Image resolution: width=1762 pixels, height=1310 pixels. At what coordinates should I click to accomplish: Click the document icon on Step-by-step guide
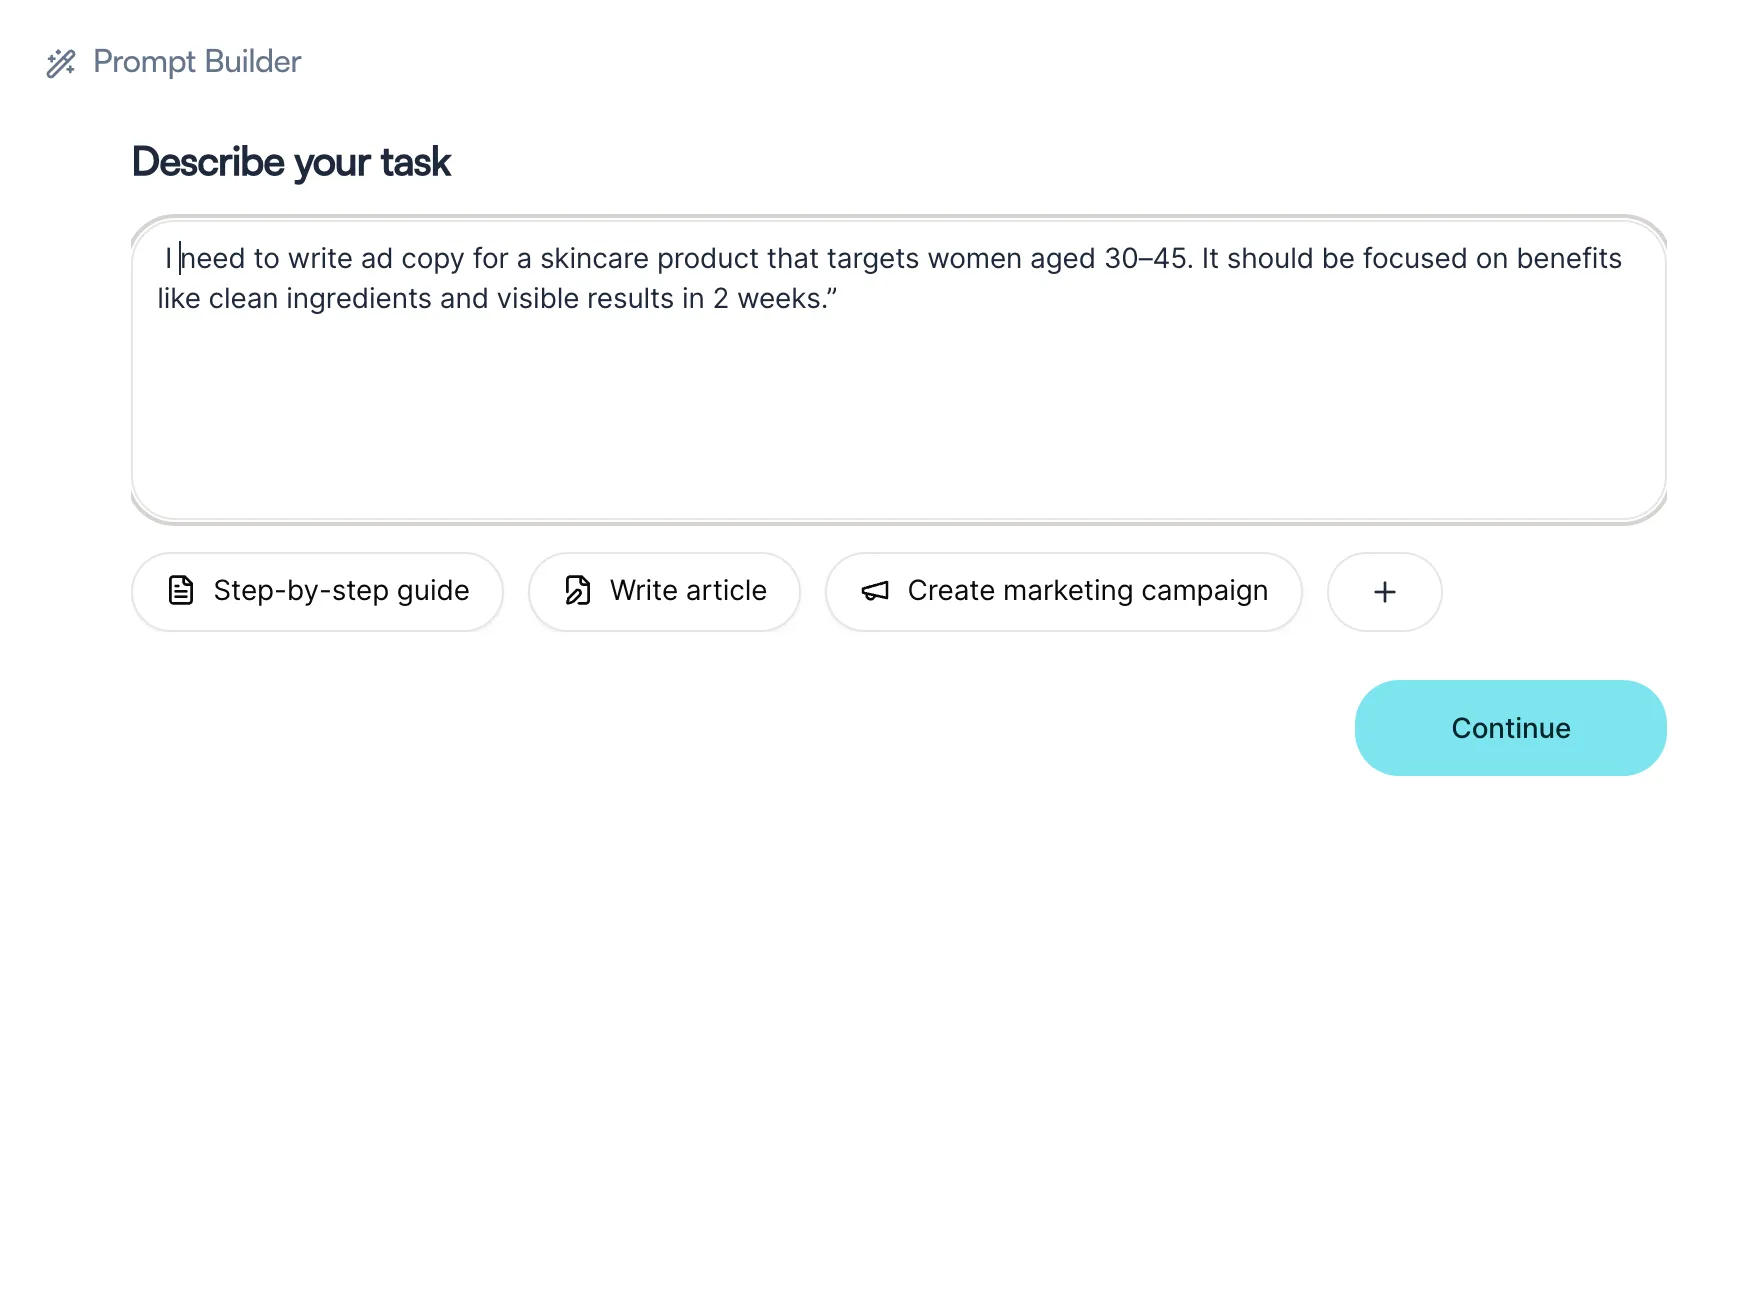coord(181,591)
